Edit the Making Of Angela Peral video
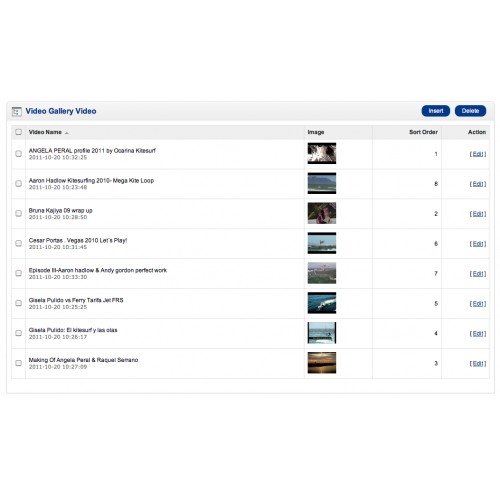This screenshot has height=500, width=500. point(478,364)
